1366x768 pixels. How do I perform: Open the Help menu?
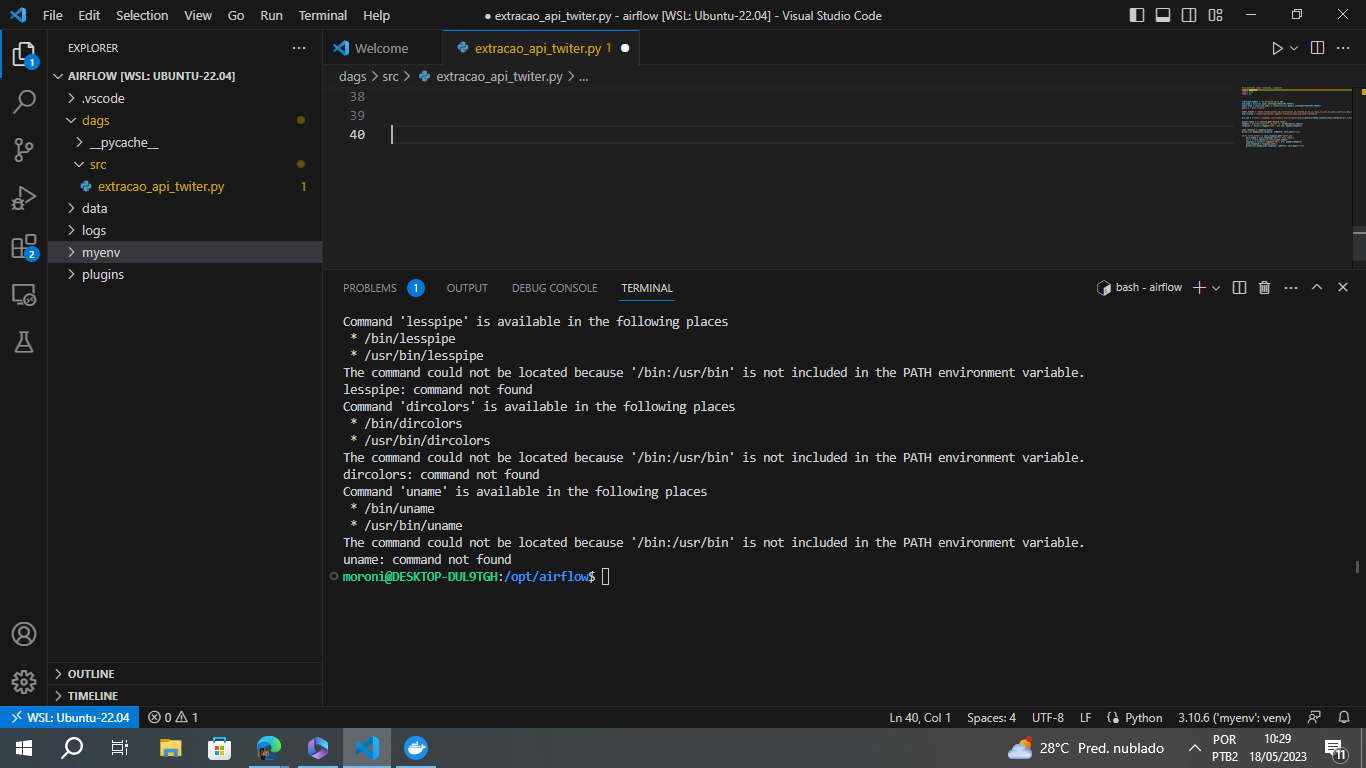pos(377,15)
